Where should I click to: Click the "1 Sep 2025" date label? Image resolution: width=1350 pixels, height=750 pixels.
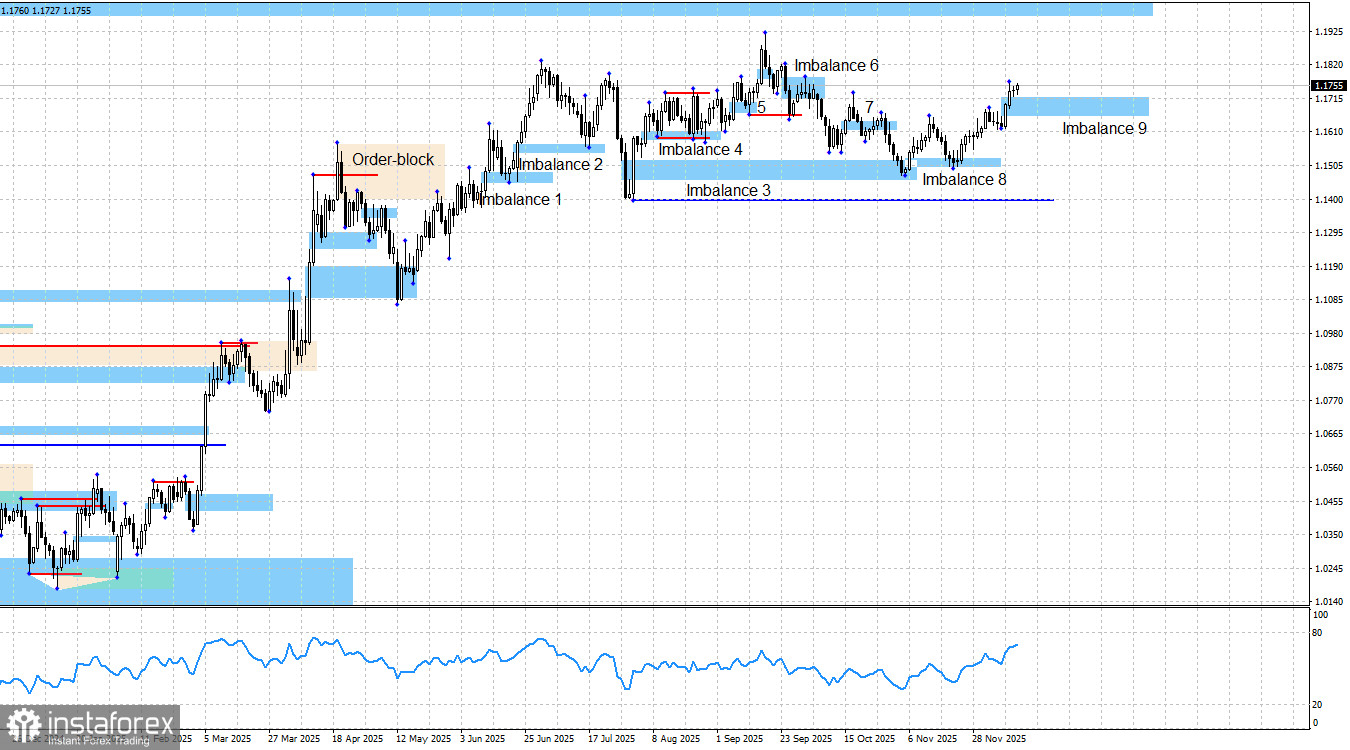tap(741, 739)
